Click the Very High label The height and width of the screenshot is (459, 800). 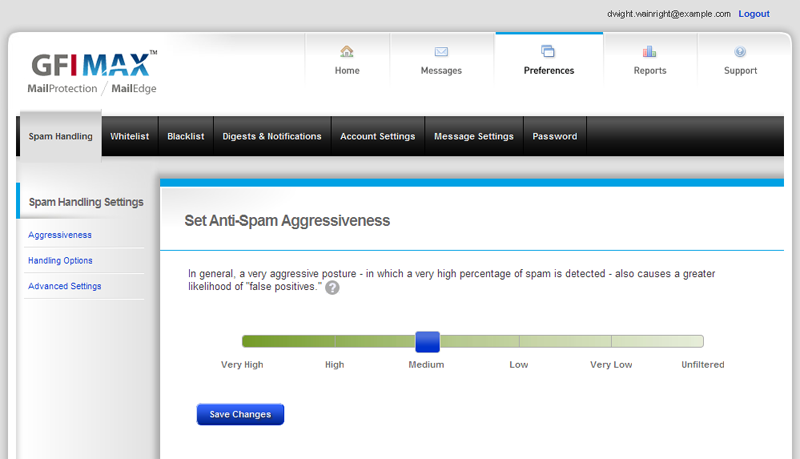coord(242,365)
